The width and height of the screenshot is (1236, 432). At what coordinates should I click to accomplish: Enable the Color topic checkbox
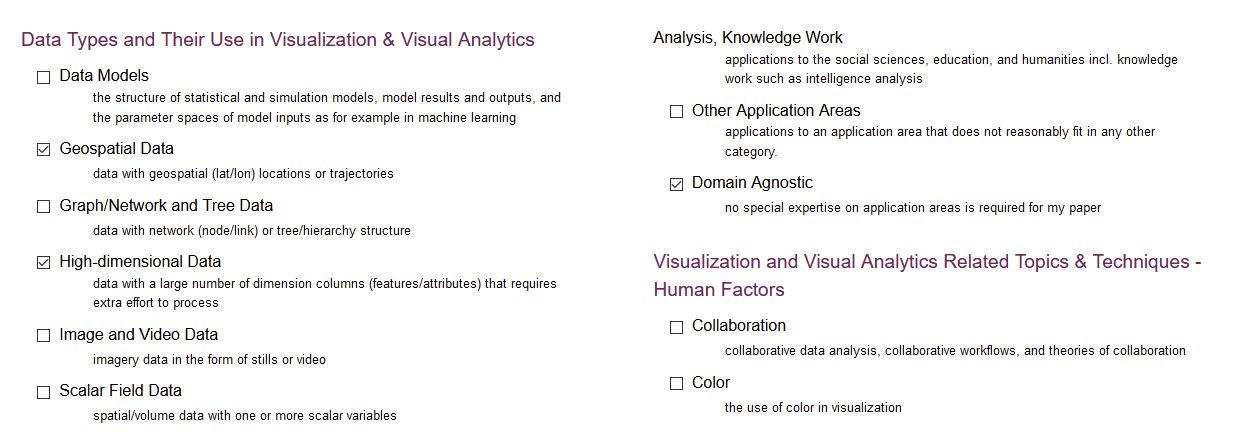click(x=676, y=384)
